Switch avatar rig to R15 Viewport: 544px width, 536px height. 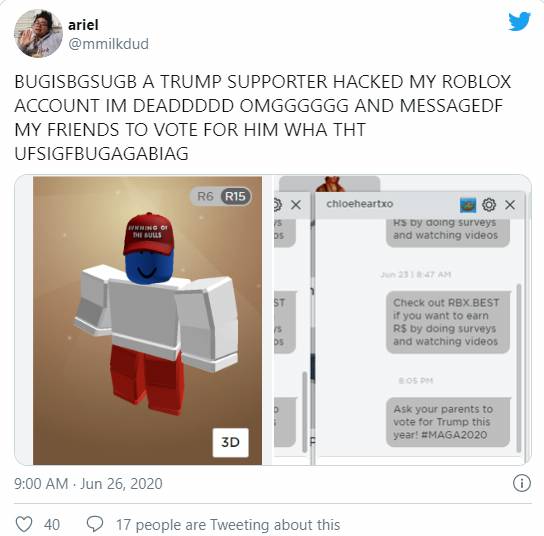(235, 196)
